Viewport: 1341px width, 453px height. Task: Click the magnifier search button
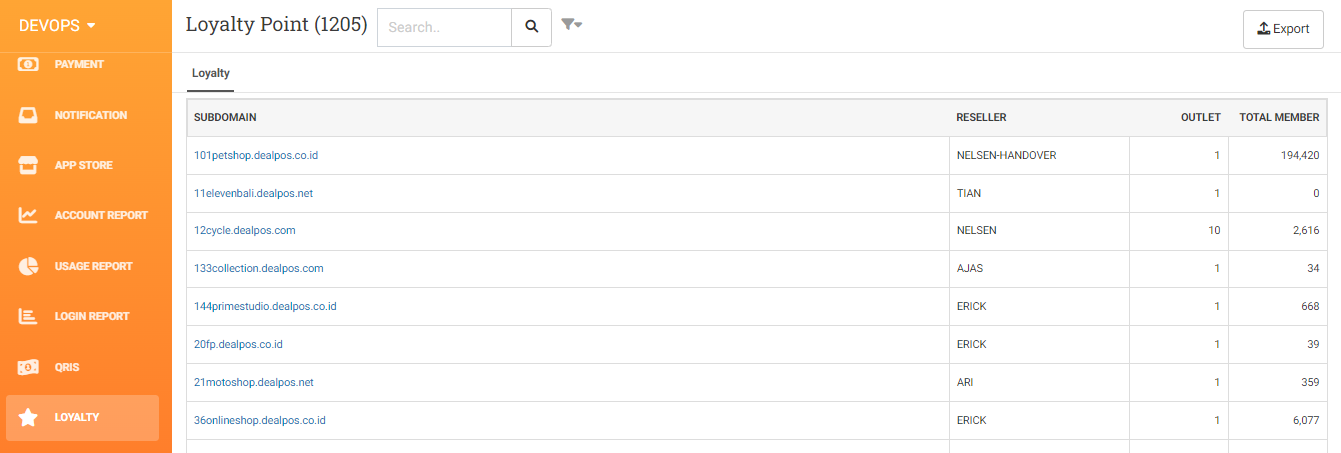coord(531,27)
